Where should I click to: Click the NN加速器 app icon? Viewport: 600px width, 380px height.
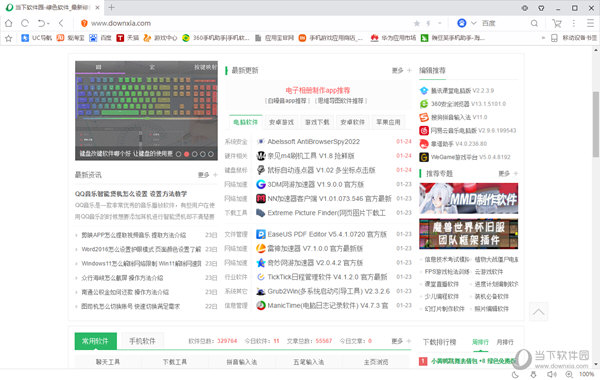(x=261, y=199)
